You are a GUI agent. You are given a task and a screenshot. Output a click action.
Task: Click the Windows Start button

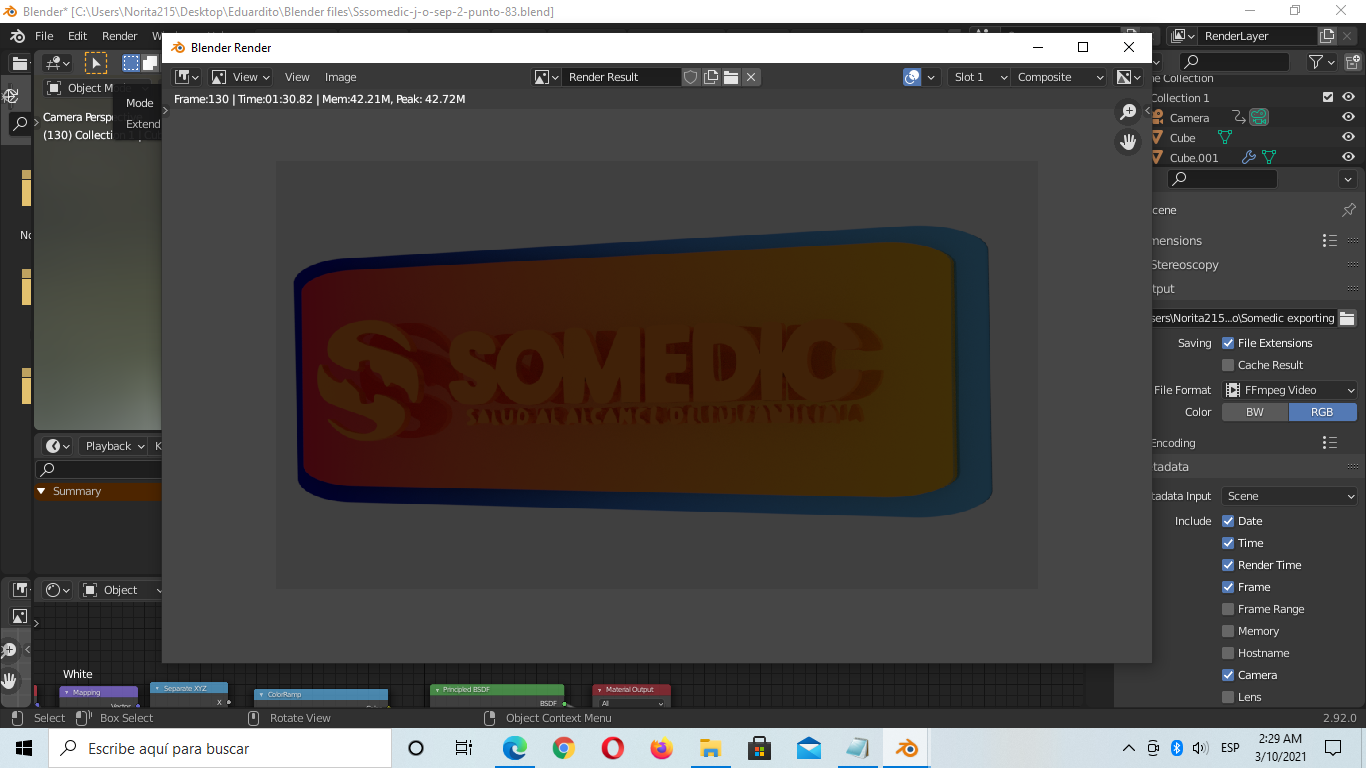[x=24, y=748]
